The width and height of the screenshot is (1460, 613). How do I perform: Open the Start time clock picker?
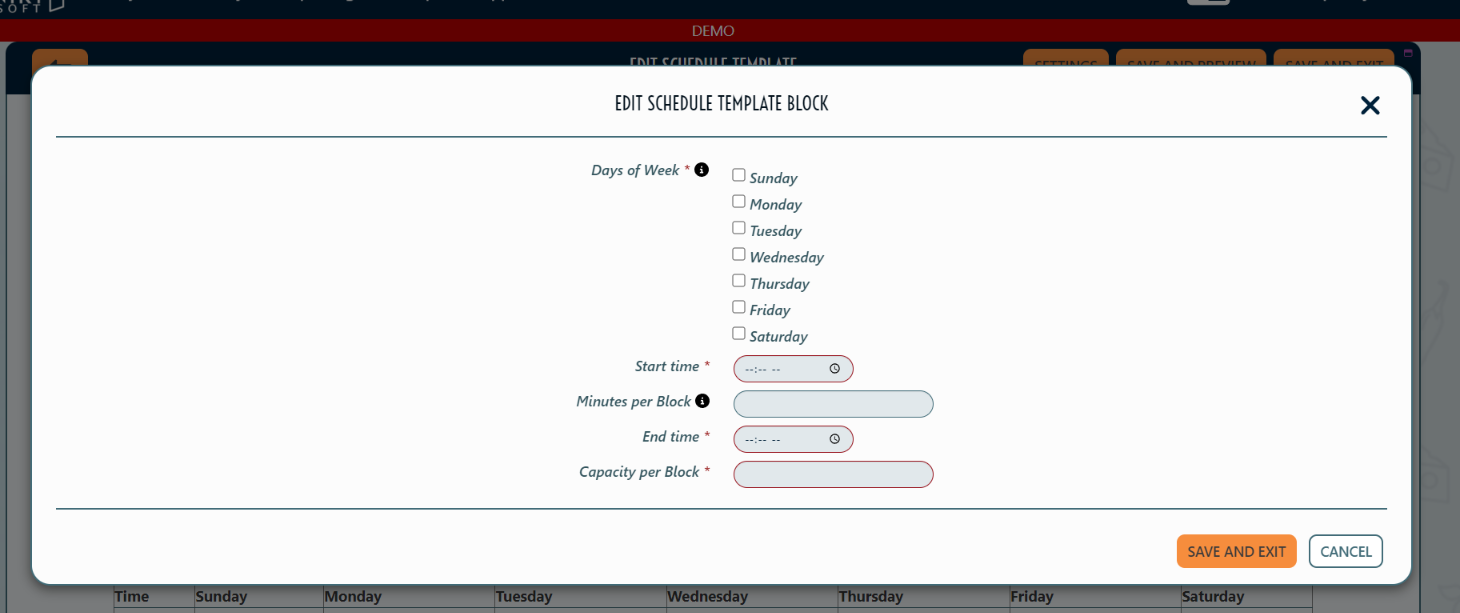point(836,368)
